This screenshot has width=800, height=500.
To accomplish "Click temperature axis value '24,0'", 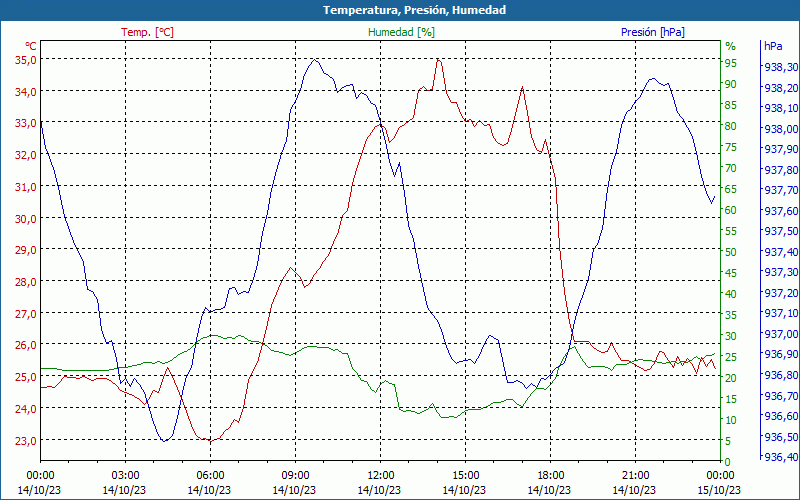I will coord(26,409).
